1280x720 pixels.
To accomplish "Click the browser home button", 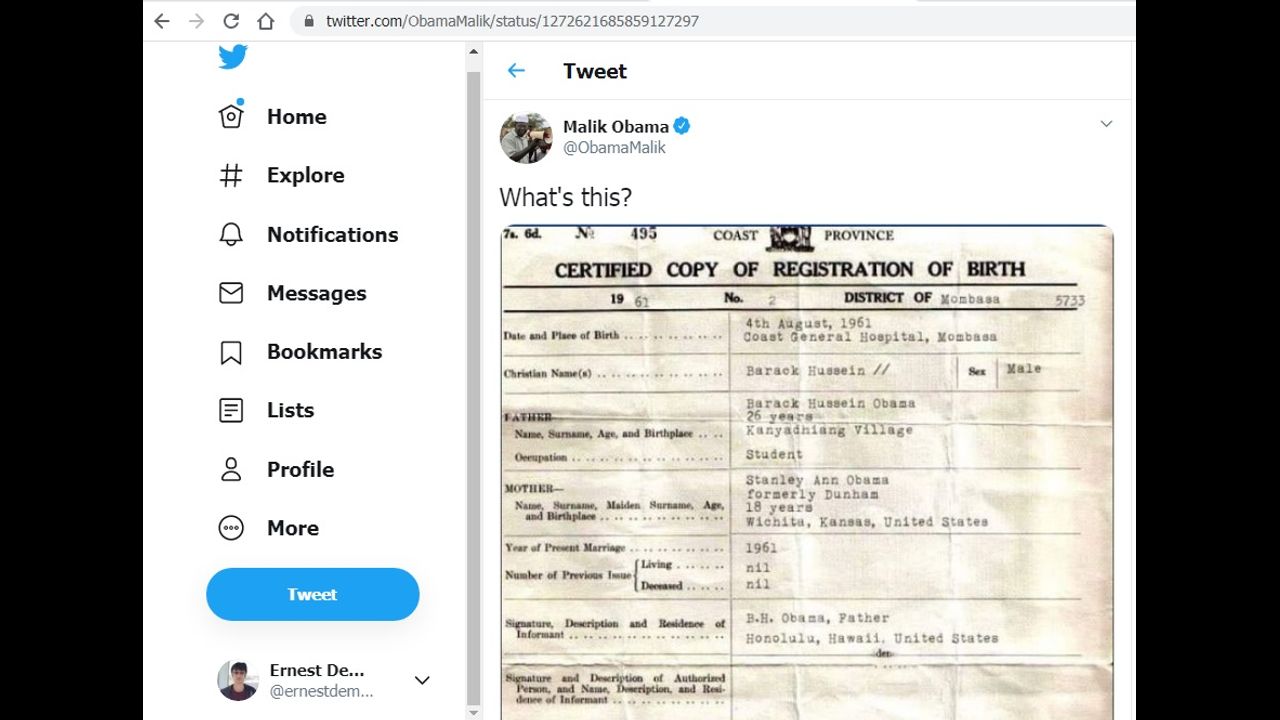I will (265, 21).
